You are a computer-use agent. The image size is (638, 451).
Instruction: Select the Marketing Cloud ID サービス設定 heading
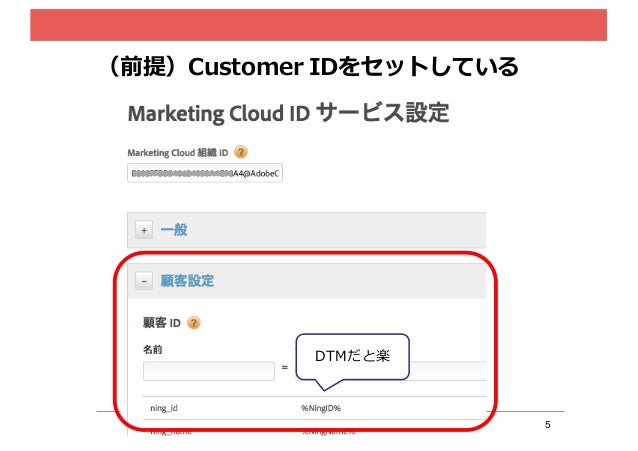[x=288, y=113]
